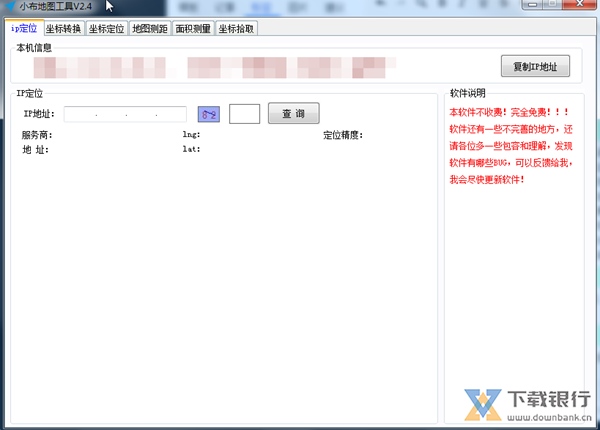Minimize the 小布地图工具 window
Viewport: 600px width, 430px height.
532,5
